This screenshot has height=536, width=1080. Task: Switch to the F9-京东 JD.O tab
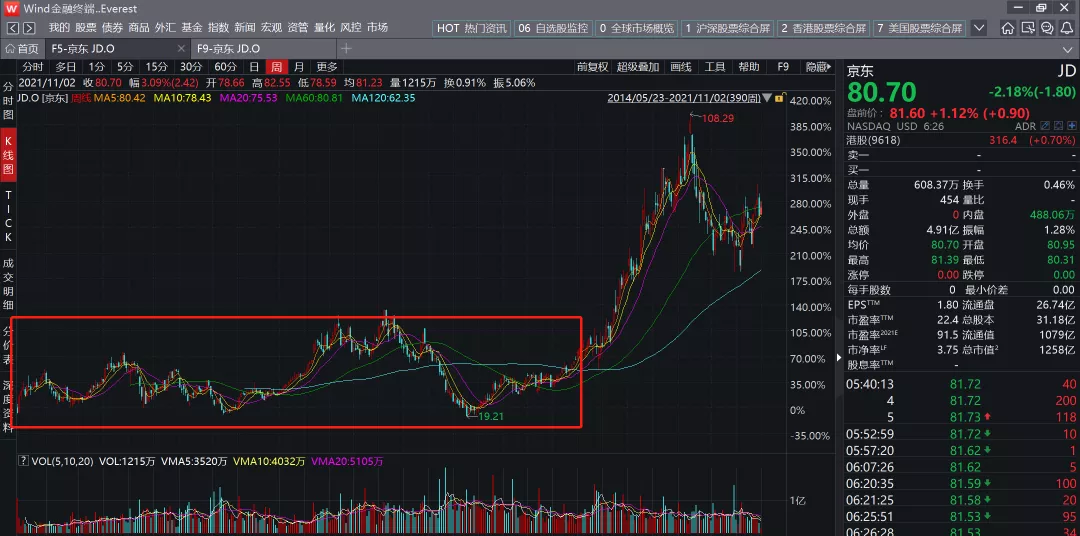(x=228, y=49)
